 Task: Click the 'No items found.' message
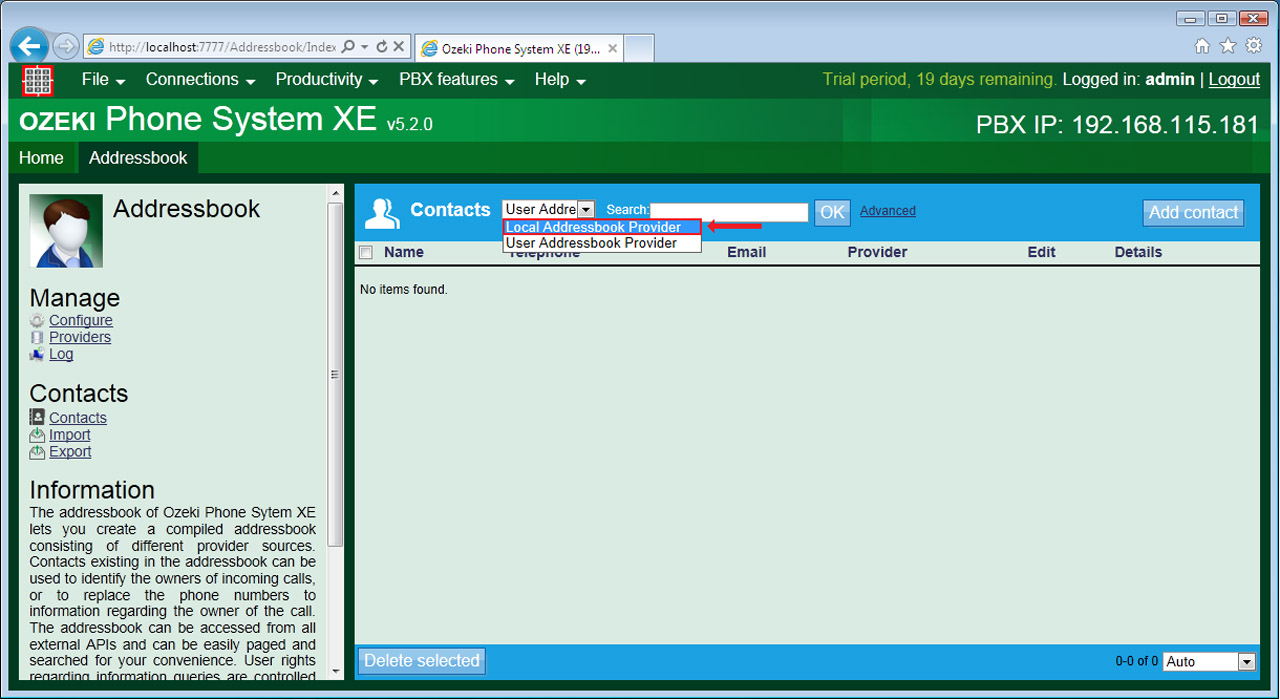404,290
